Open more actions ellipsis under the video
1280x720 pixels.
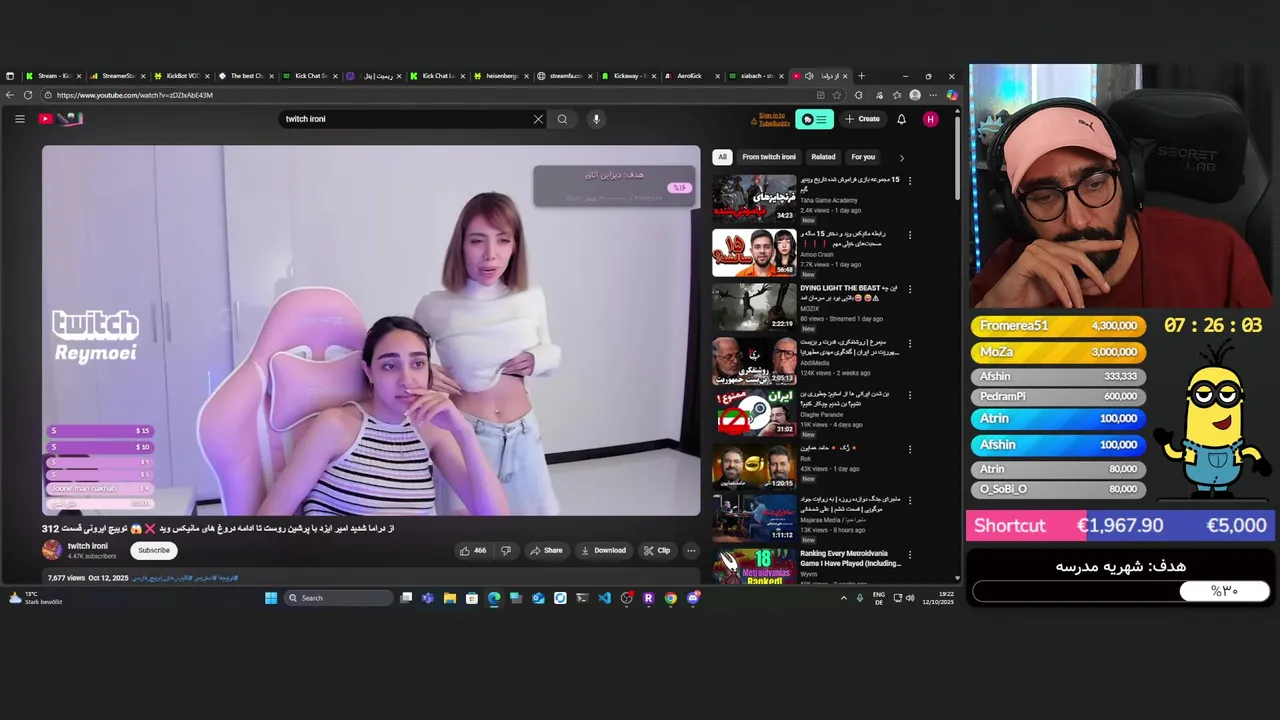coord(691,550)
